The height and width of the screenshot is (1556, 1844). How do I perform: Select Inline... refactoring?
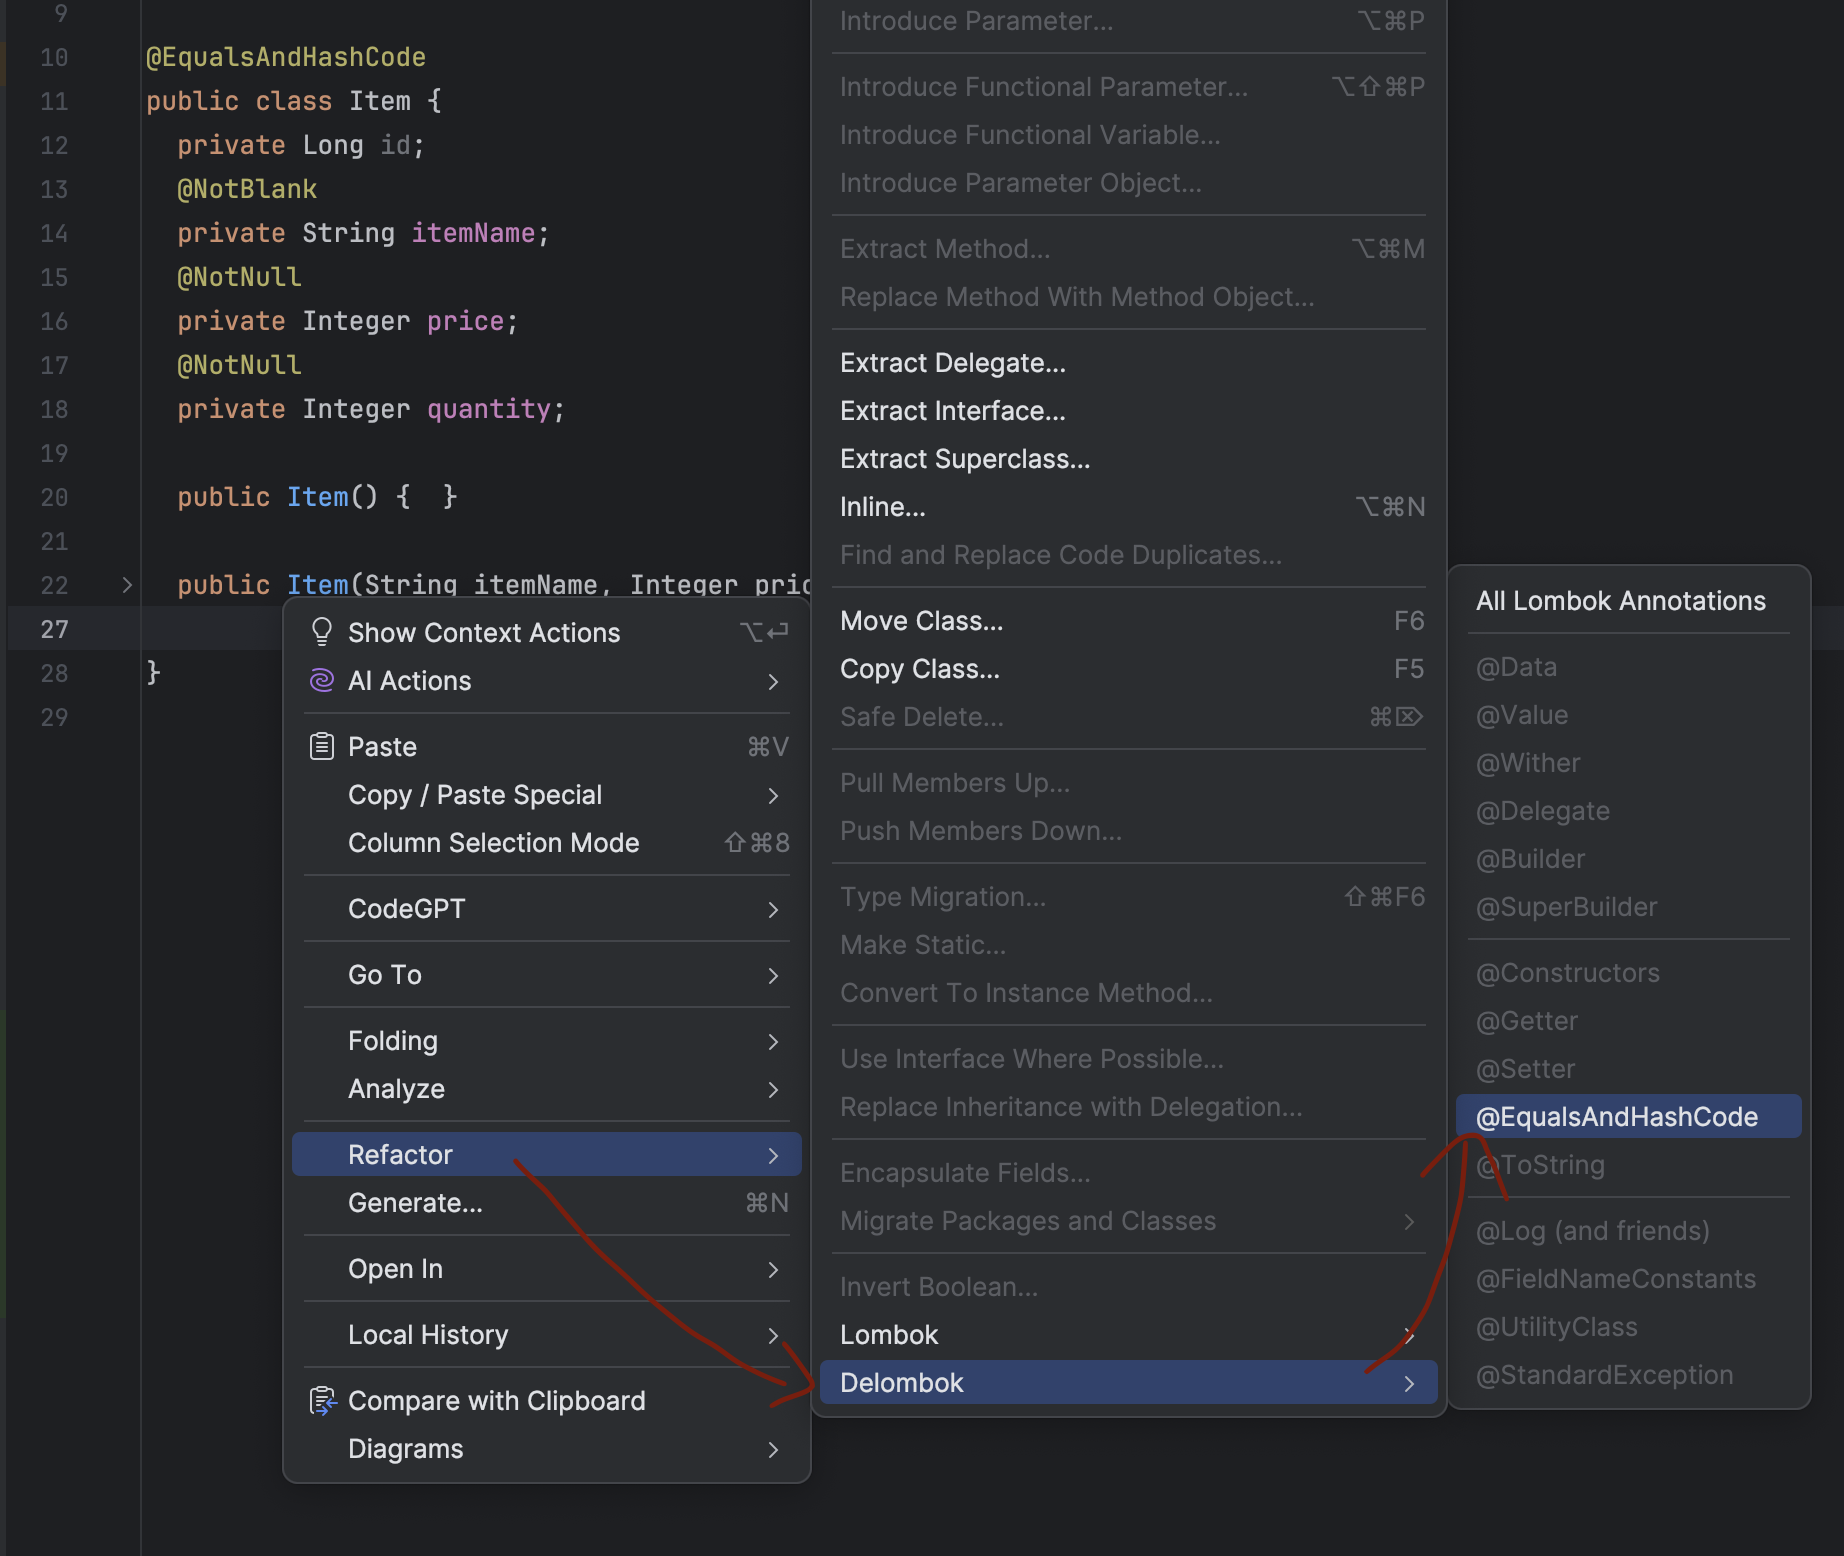click(1128, 507)
